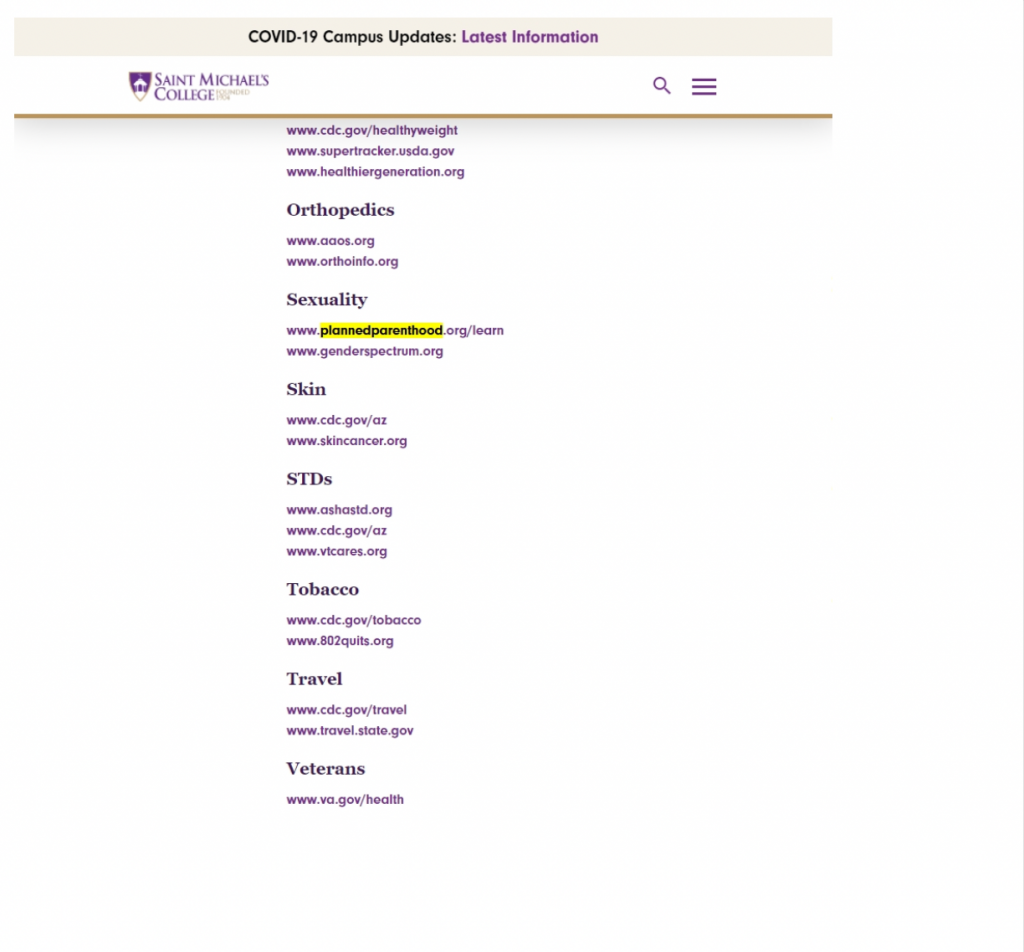Click the Skin heading
Viewport: 1024px width, 952px height.
pos(306,389)
